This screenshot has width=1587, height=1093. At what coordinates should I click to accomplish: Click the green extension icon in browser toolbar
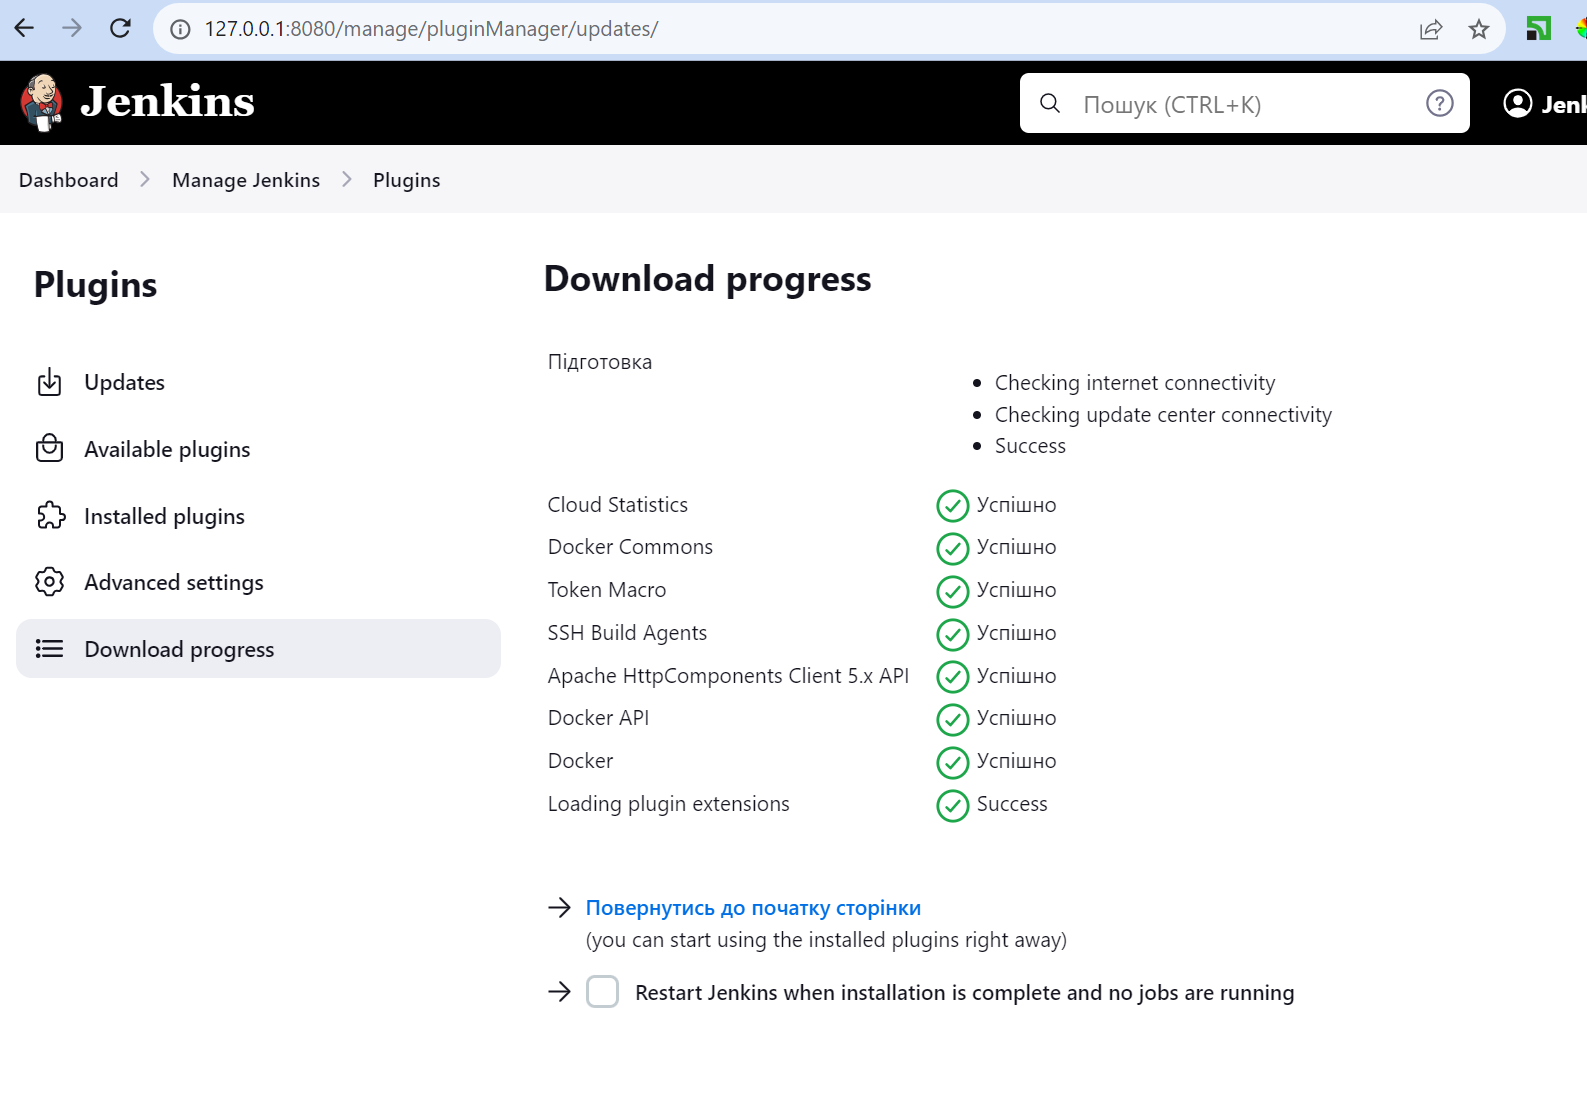[x=1538, y=29]
